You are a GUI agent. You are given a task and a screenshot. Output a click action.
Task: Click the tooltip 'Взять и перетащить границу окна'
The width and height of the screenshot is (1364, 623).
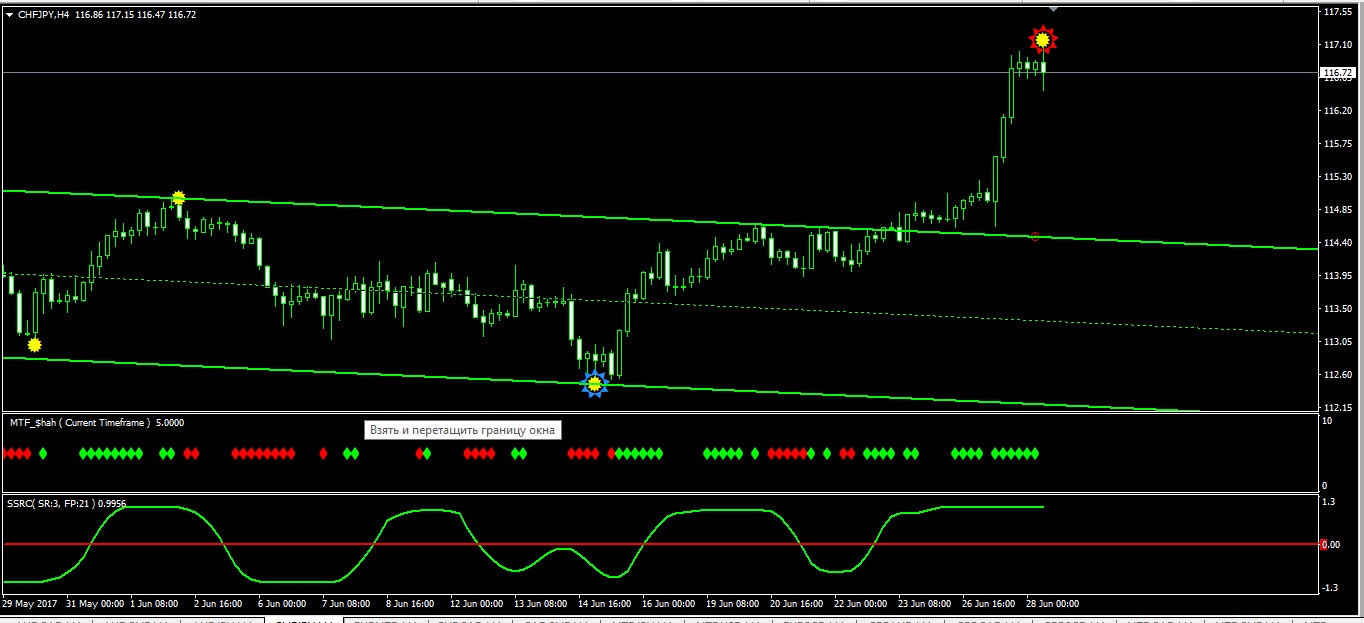[462, 429]
